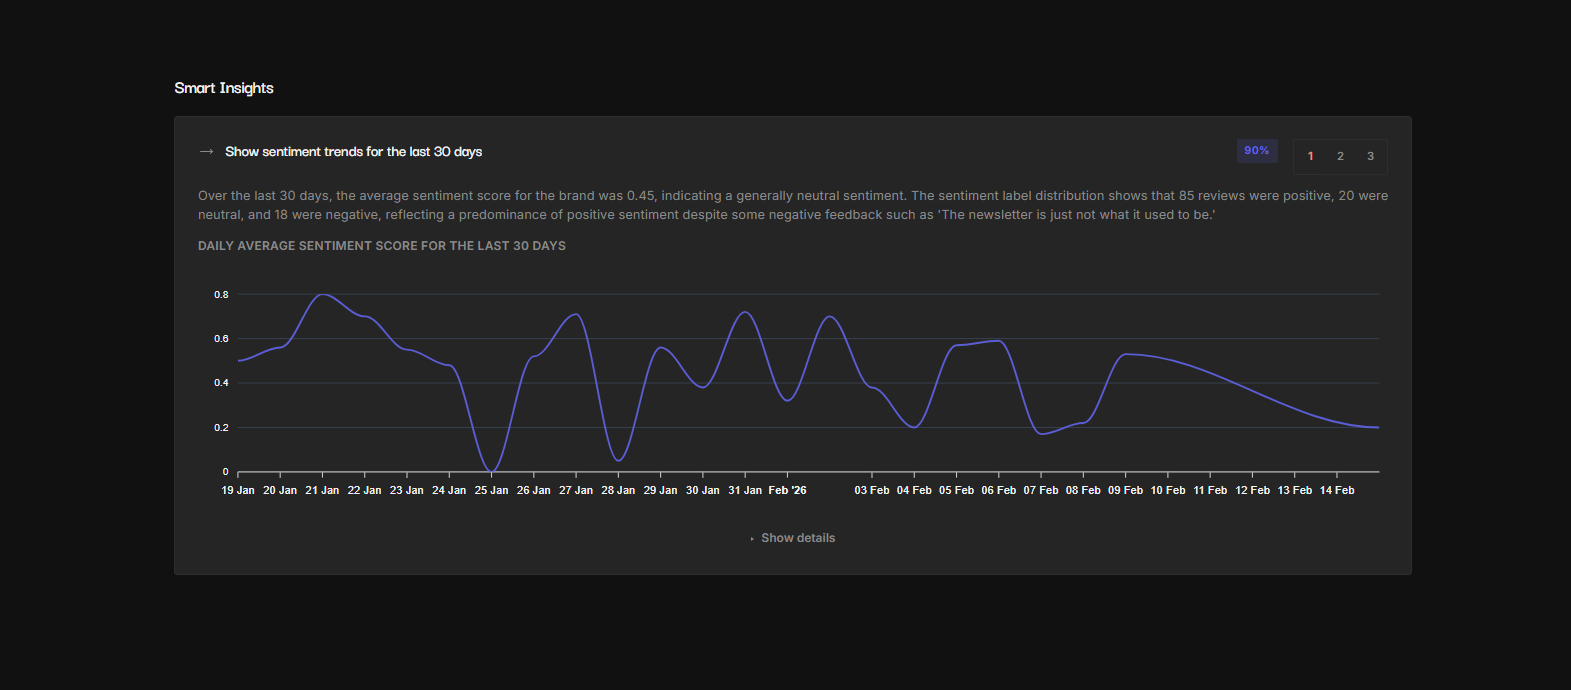Click the 05 Feb axis label
1571x690 pixels.
(956, 491)
